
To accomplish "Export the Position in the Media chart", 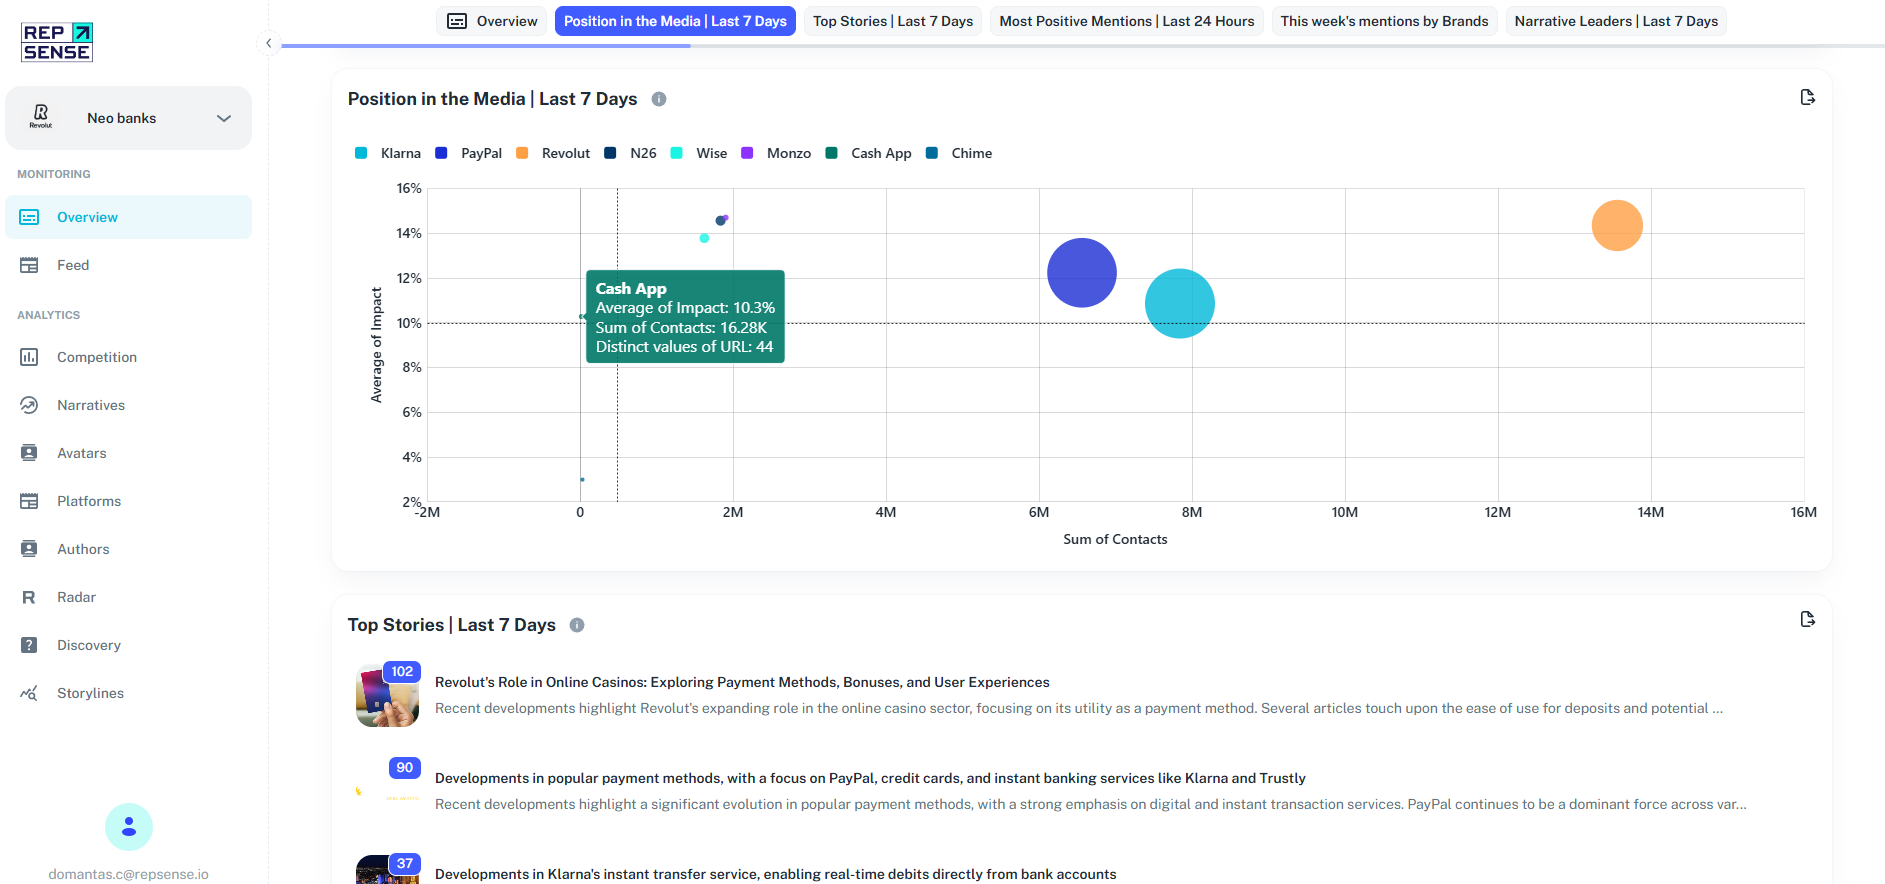I will (1807, 97).
